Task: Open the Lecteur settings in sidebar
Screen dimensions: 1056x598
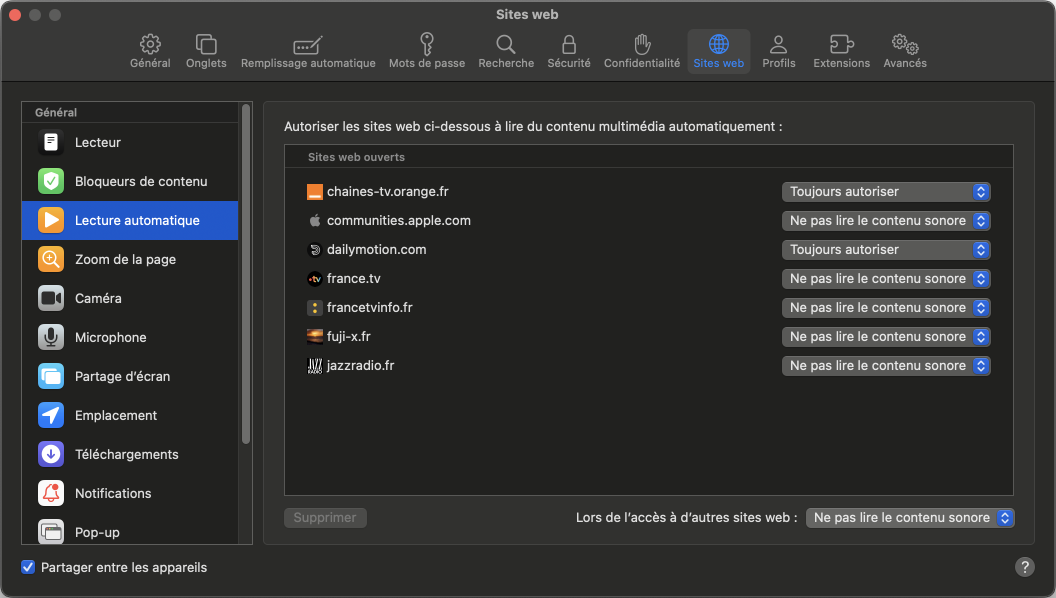Action: tap(97, 143)
